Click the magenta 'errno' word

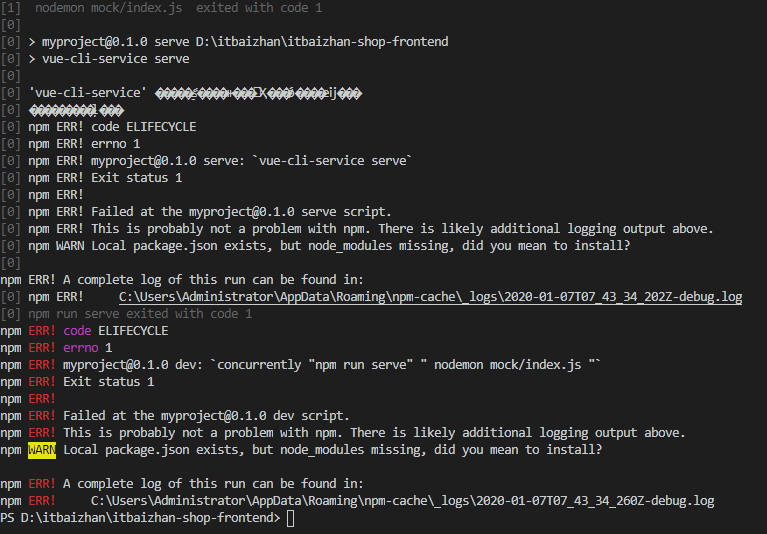point(81,348)
